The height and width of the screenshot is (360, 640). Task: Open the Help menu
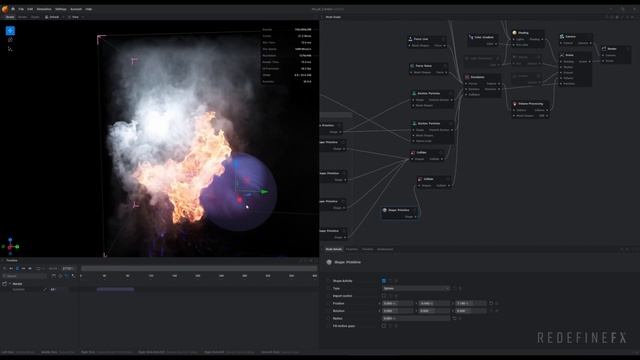coord(89,9)
